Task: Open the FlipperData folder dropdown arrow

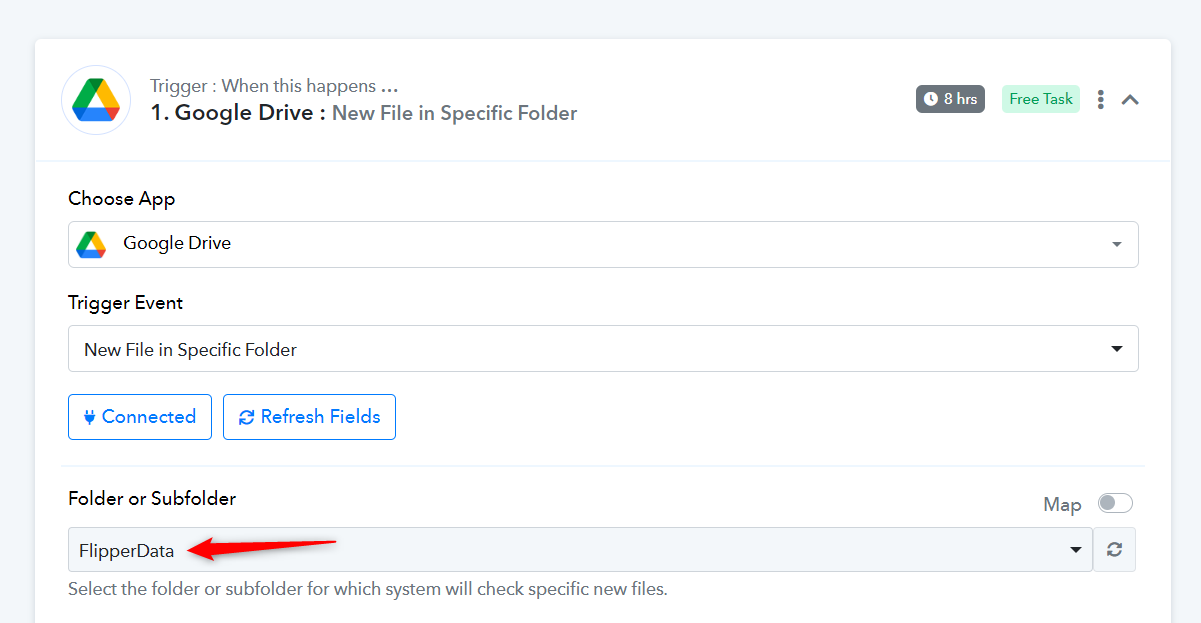Action: [x=1076, y=550]
